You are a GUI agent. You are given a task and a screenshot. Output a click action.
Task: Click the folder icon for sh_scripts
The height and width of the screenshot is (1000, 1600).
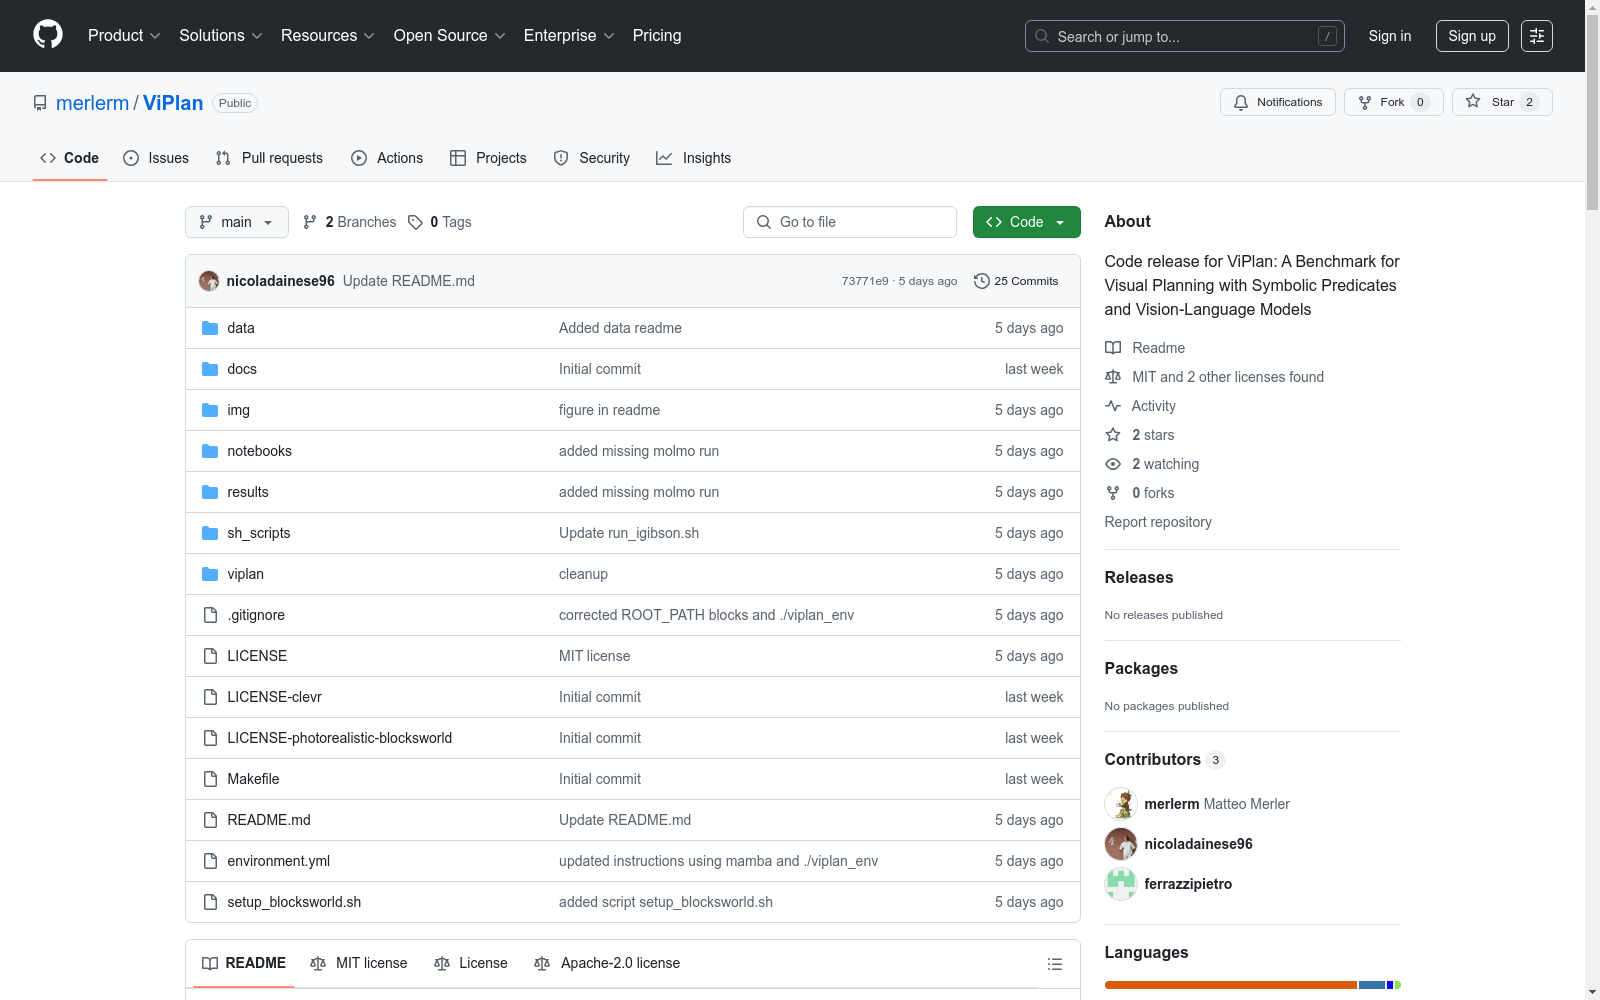[210, 533]
